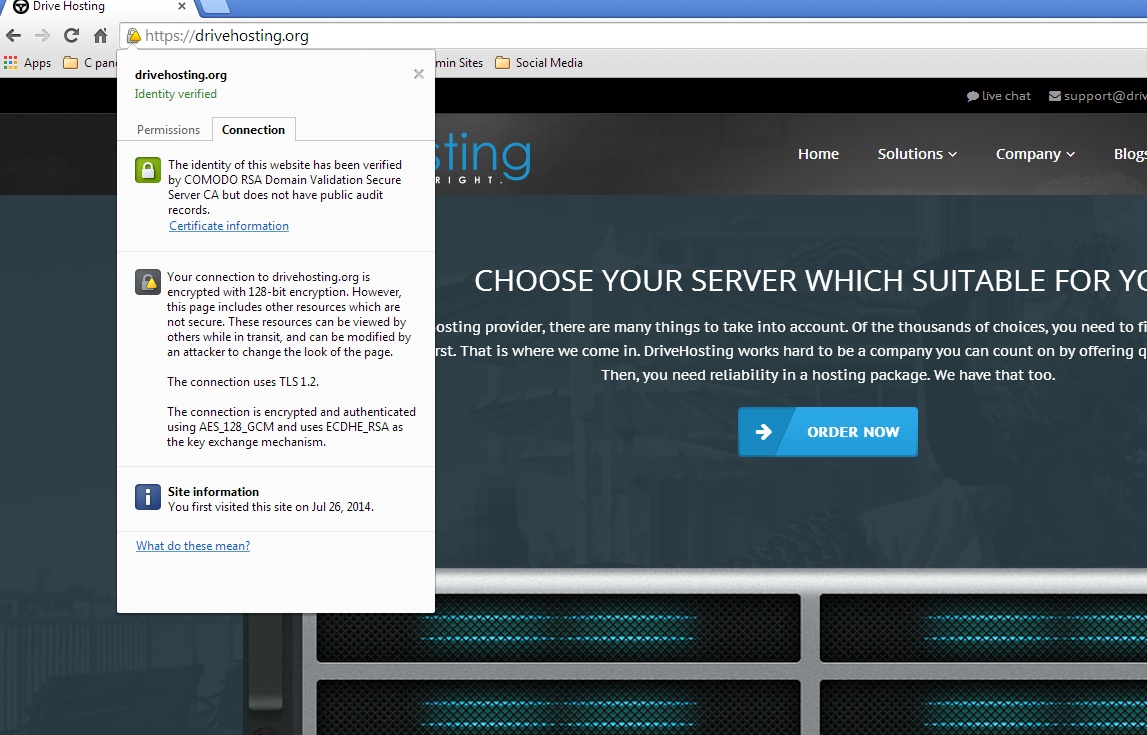Click the ORDER NOW button
1147x735 pixels.
827,431
